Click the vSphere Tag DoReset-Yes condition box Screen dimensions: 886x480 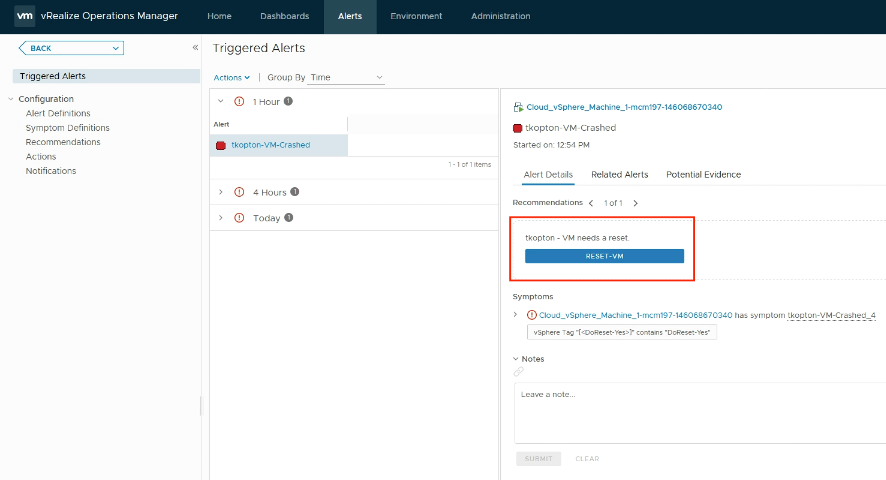click(x=622, y=332)
